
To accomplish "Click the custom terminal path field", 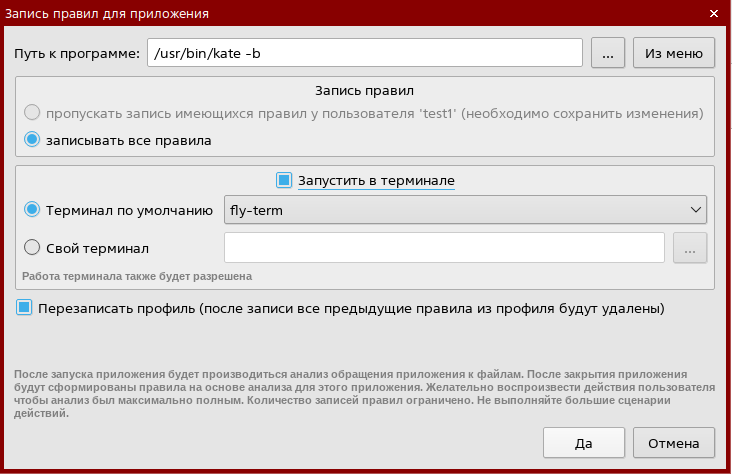I will 445,247.
